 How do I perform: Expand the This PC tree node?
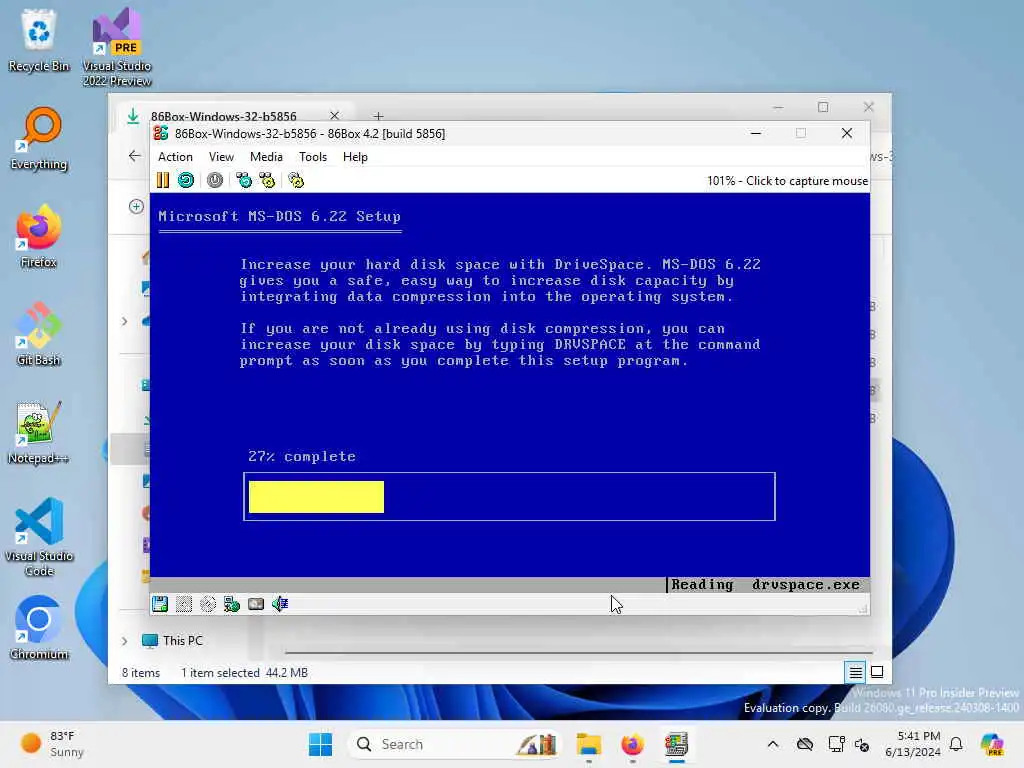[125, 641]
